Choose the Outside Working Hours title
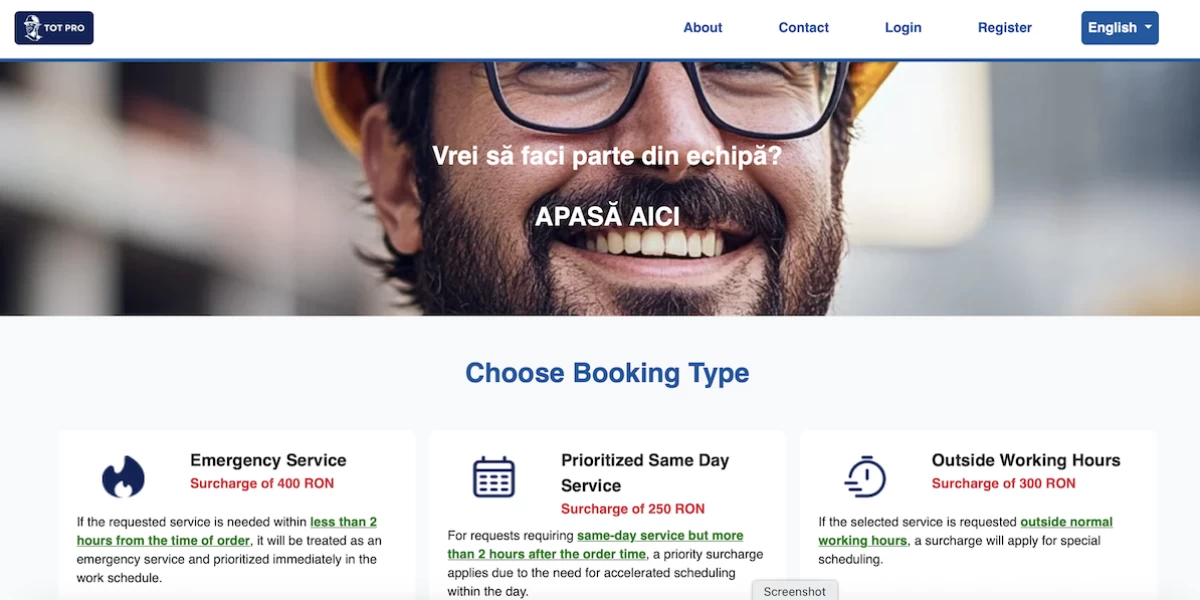The width and height of the screenshot is (1200, 600). click(x=1026, y=460)
